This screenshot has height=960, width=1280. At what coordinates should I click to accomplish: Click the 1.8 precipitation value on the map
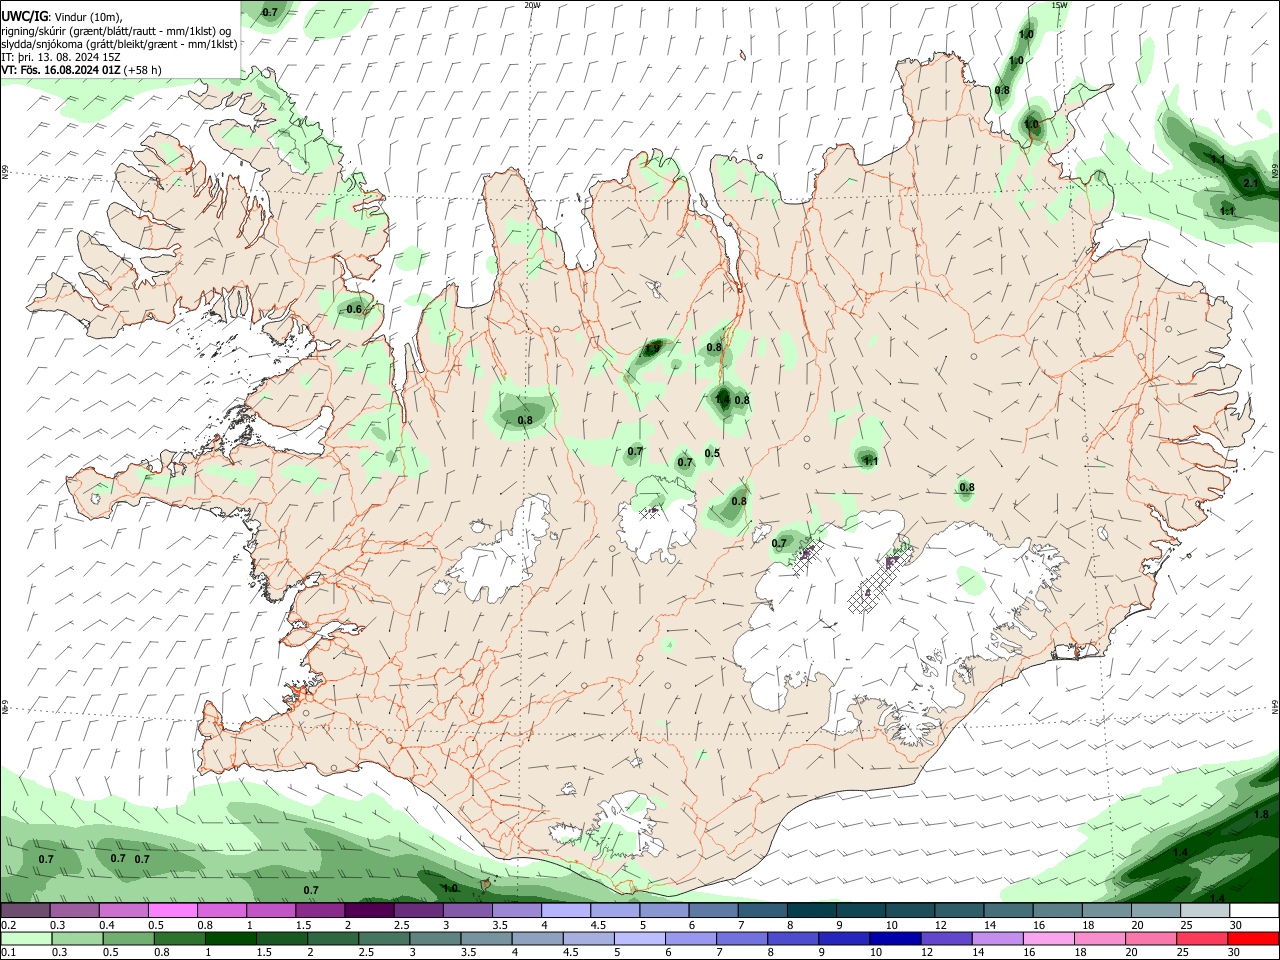1261,815
